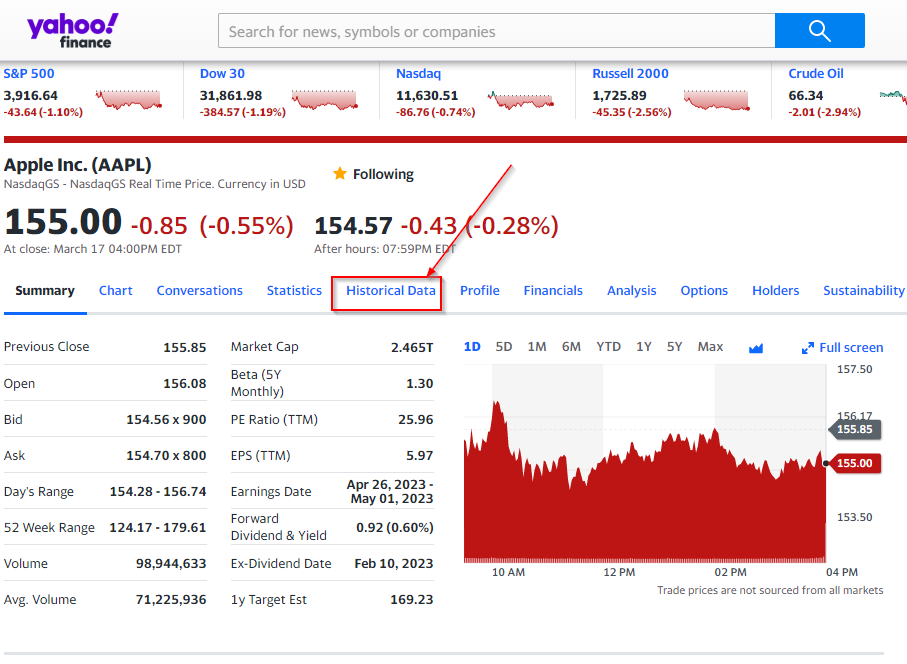The image size is (907, 664).
Task: Switch to the Financials tab
Action: [x=553, y=291]
